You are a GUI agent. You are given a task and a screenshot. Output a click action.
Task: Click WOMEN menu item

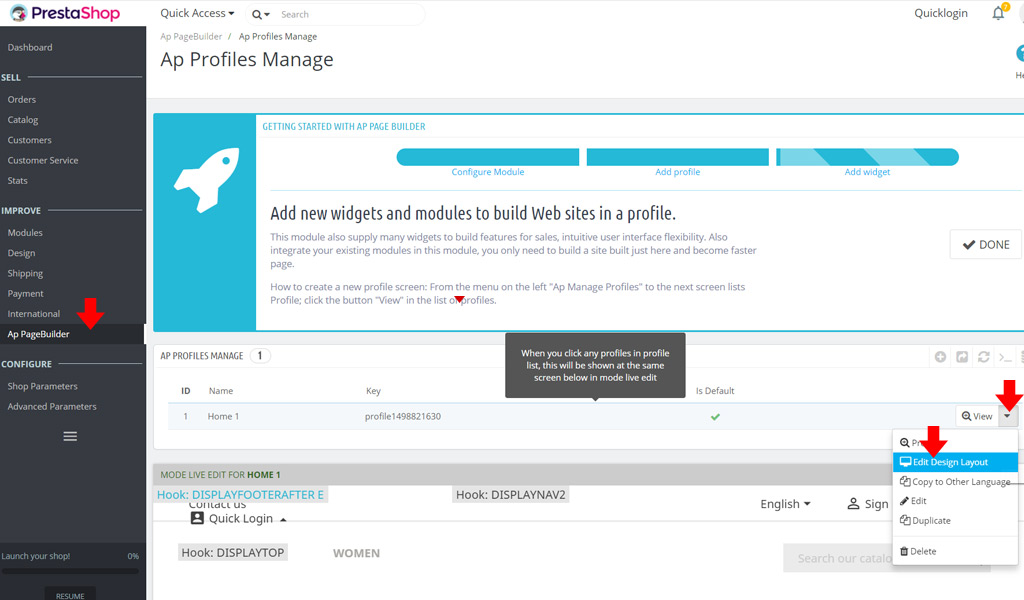356,553
